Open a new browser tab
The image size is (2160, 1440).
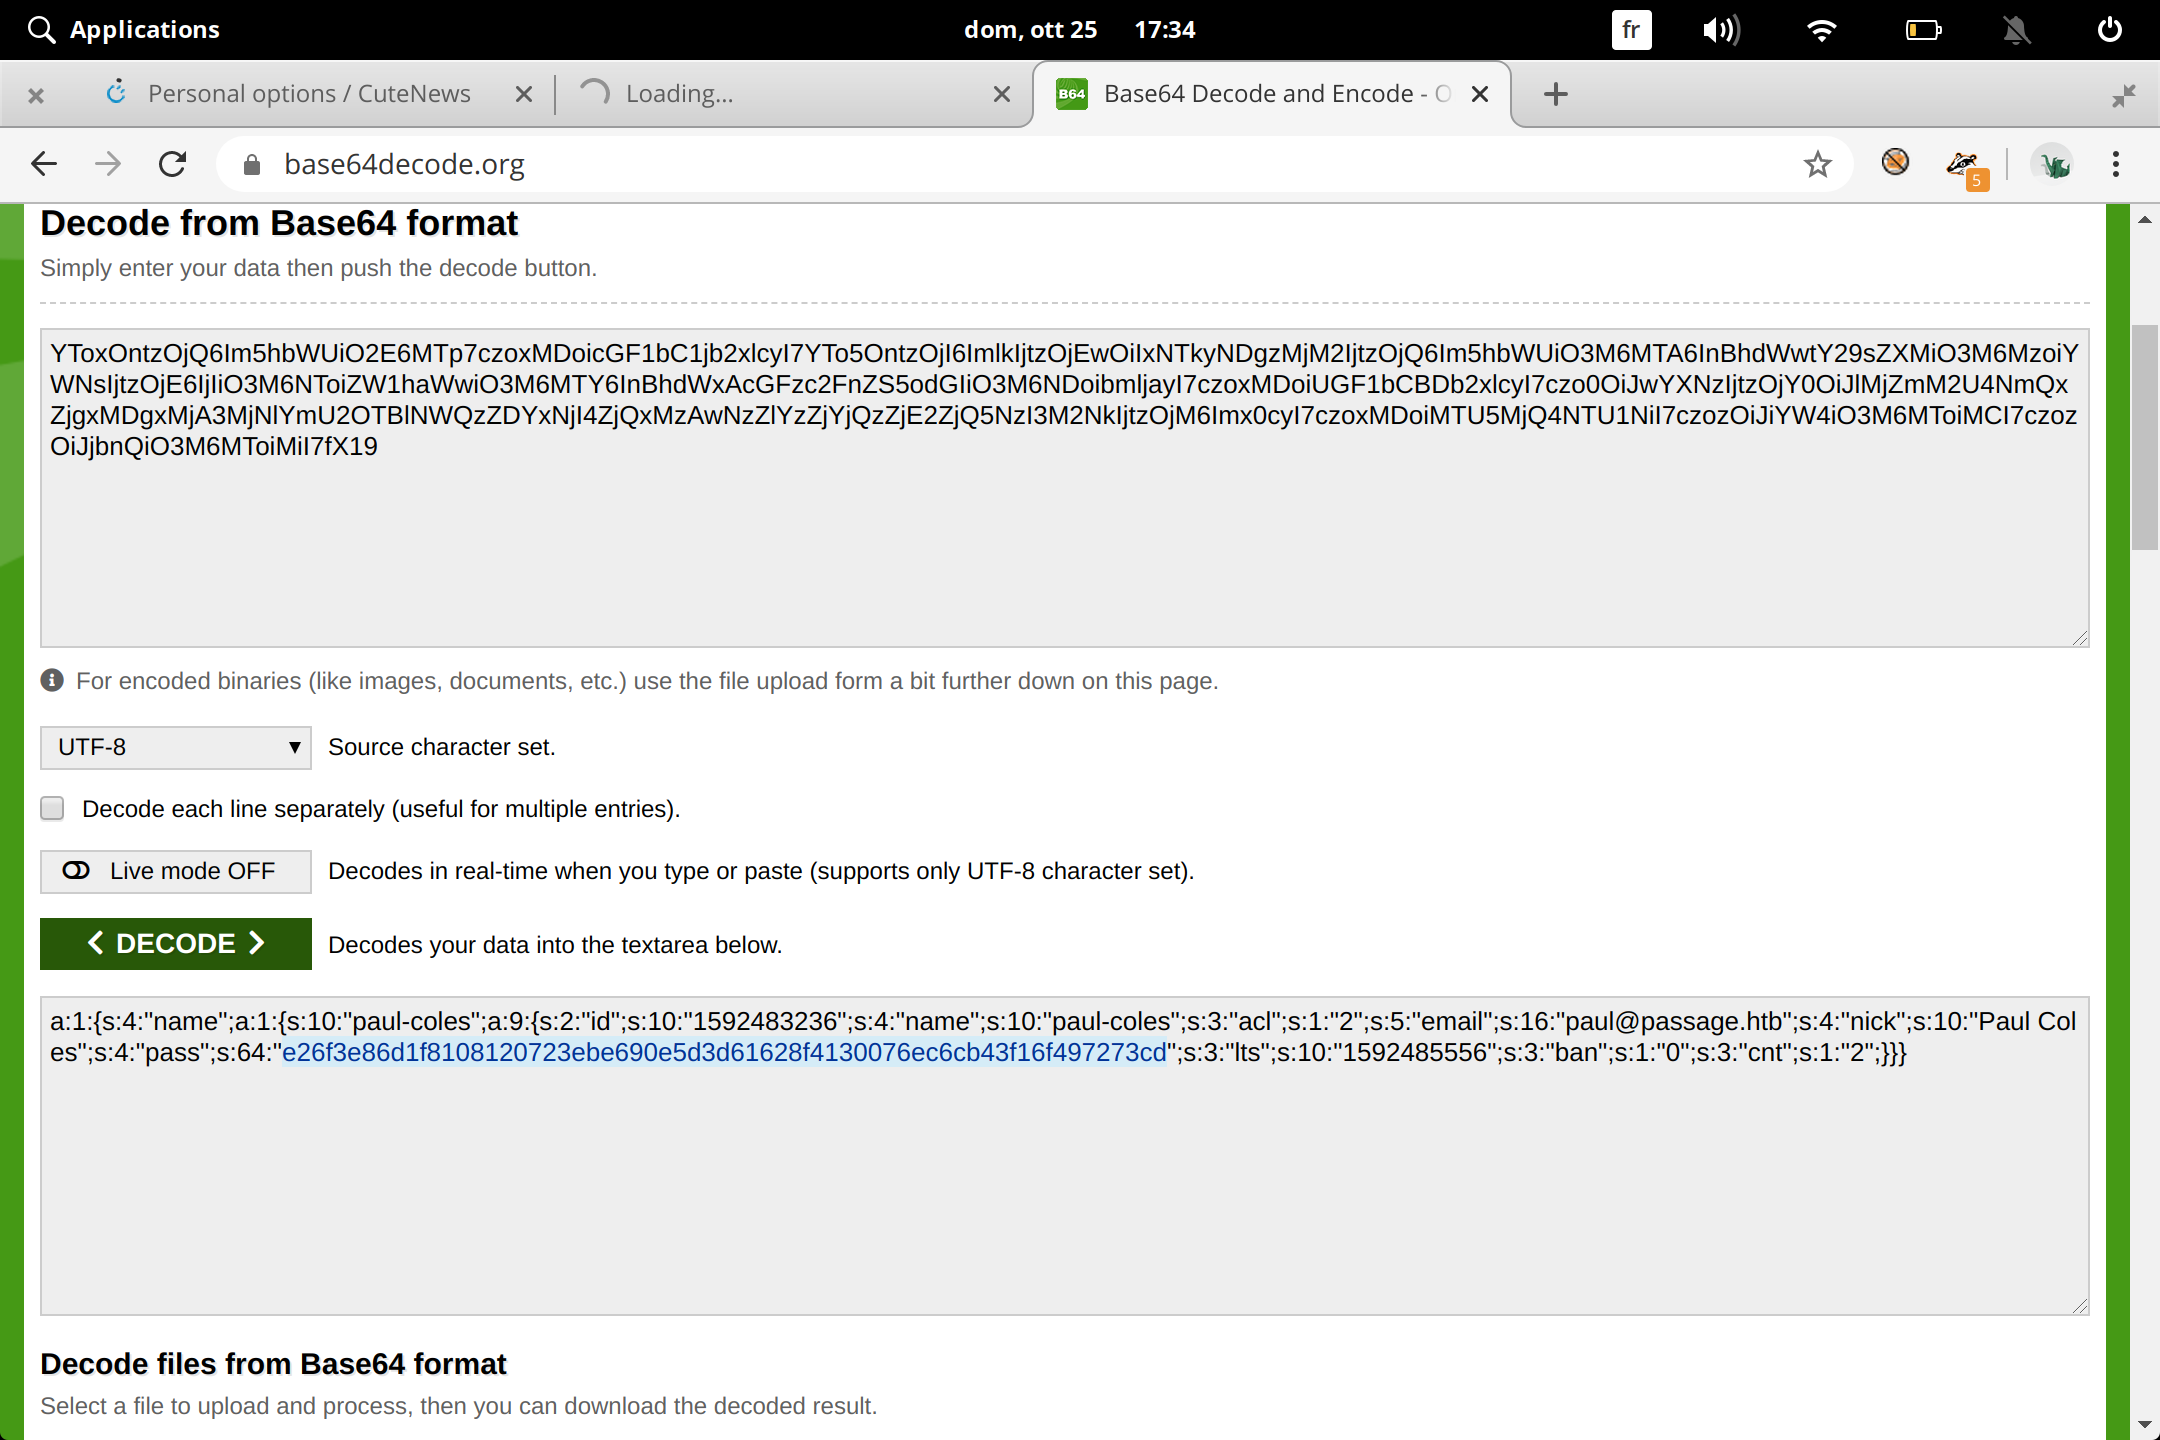coord(1555,94)
